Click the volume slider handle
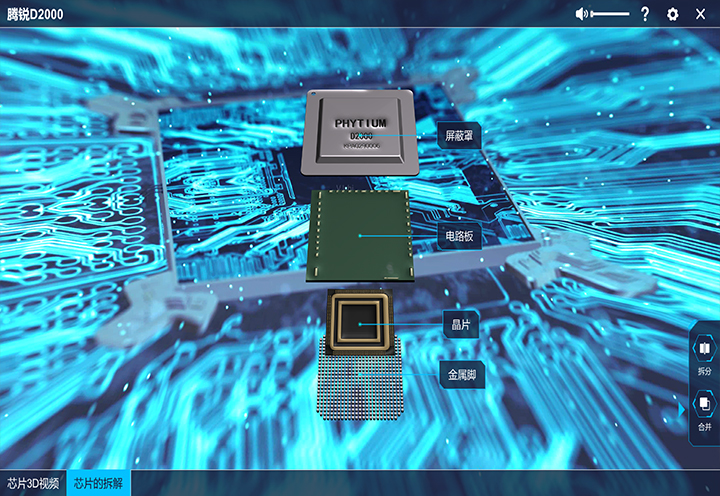The height and width of the screenshot is (496, 720). tap(592, 14)
